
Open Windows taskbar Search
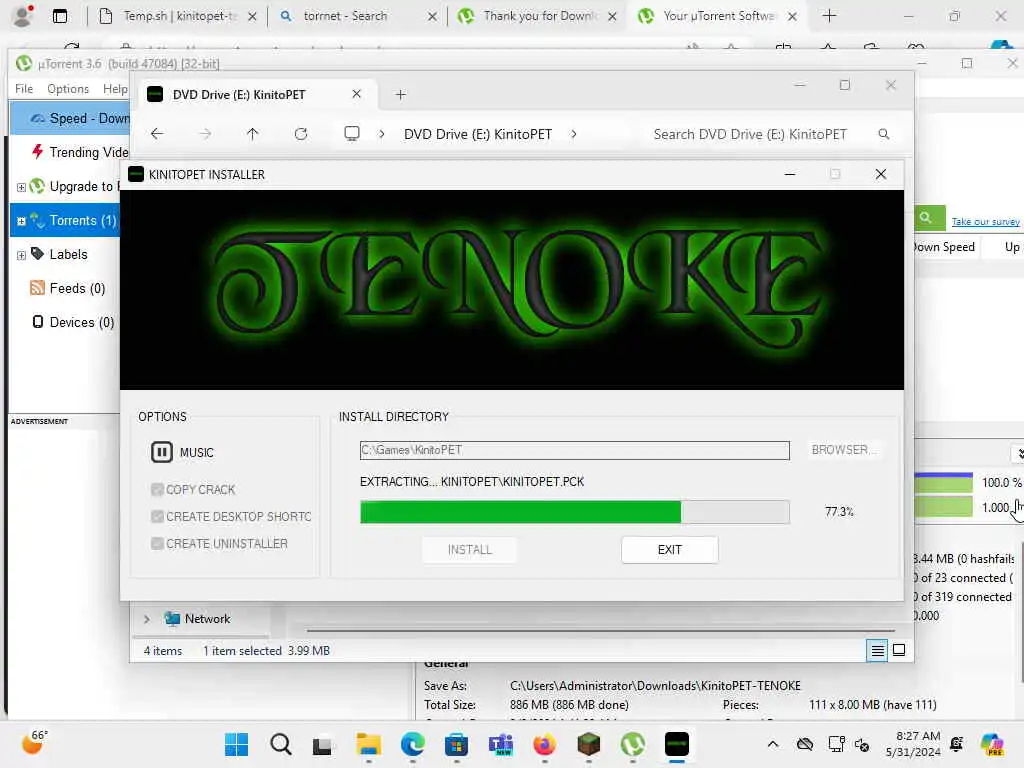coord(281,744)
